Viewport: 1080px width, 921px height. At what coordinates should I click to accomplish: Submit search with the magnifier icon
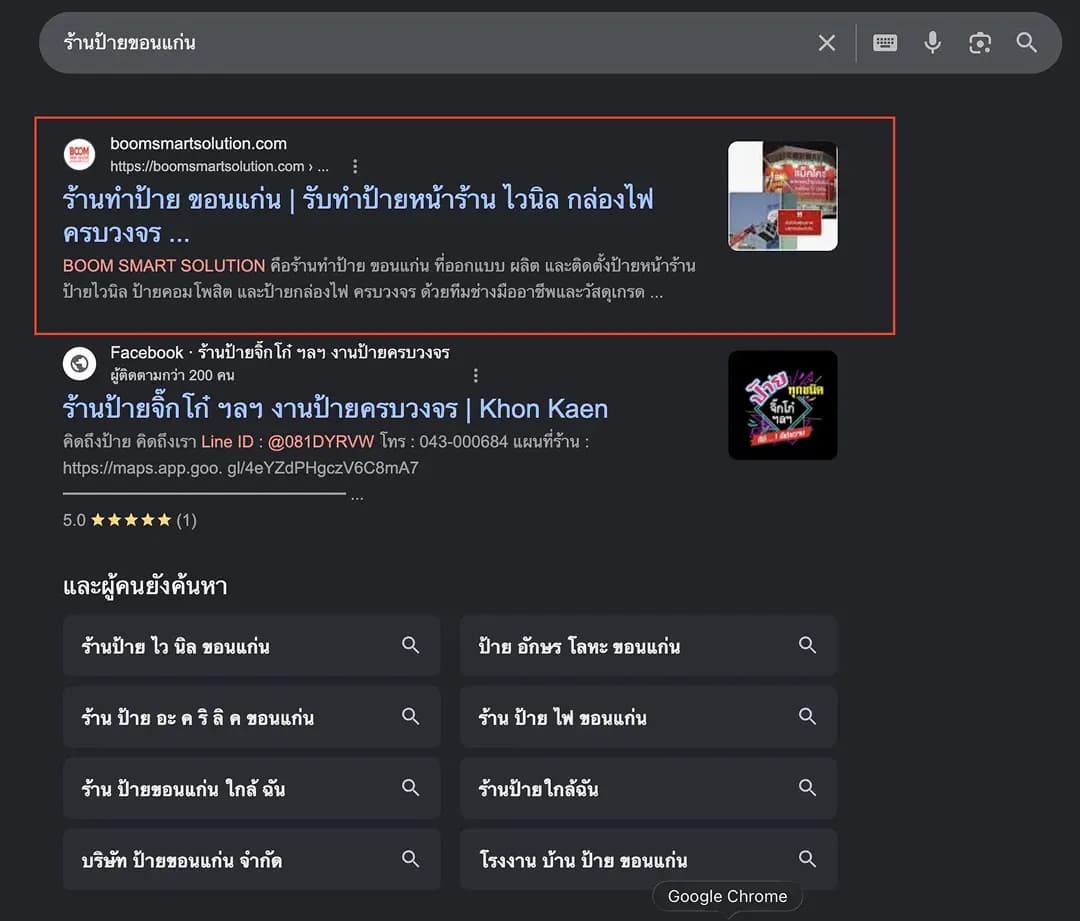point(1026,43)
